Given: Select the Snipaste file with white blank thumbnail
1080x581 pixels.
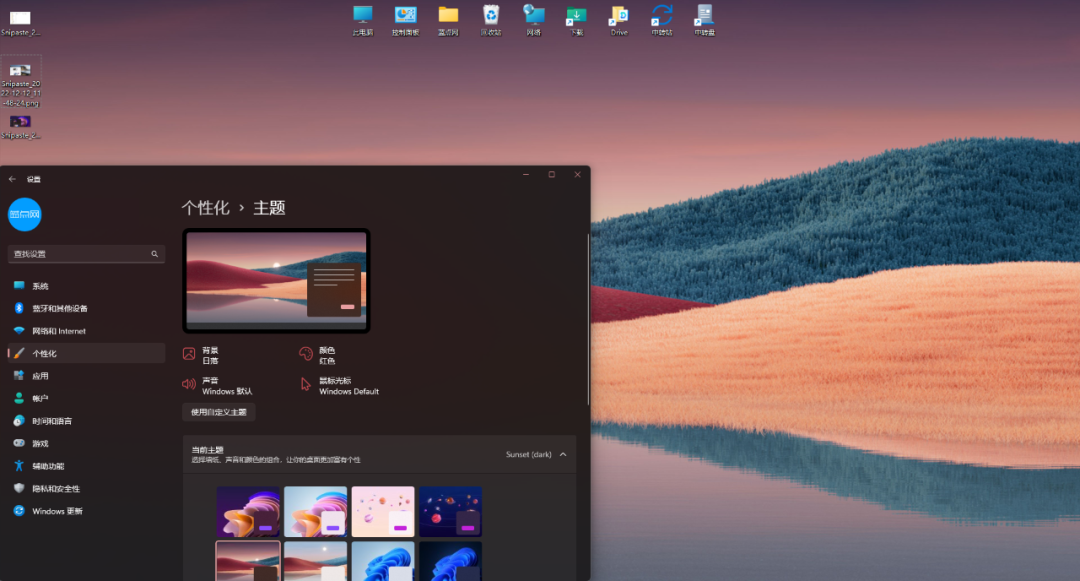Looking at the screenshot, I should pos(20,23).
